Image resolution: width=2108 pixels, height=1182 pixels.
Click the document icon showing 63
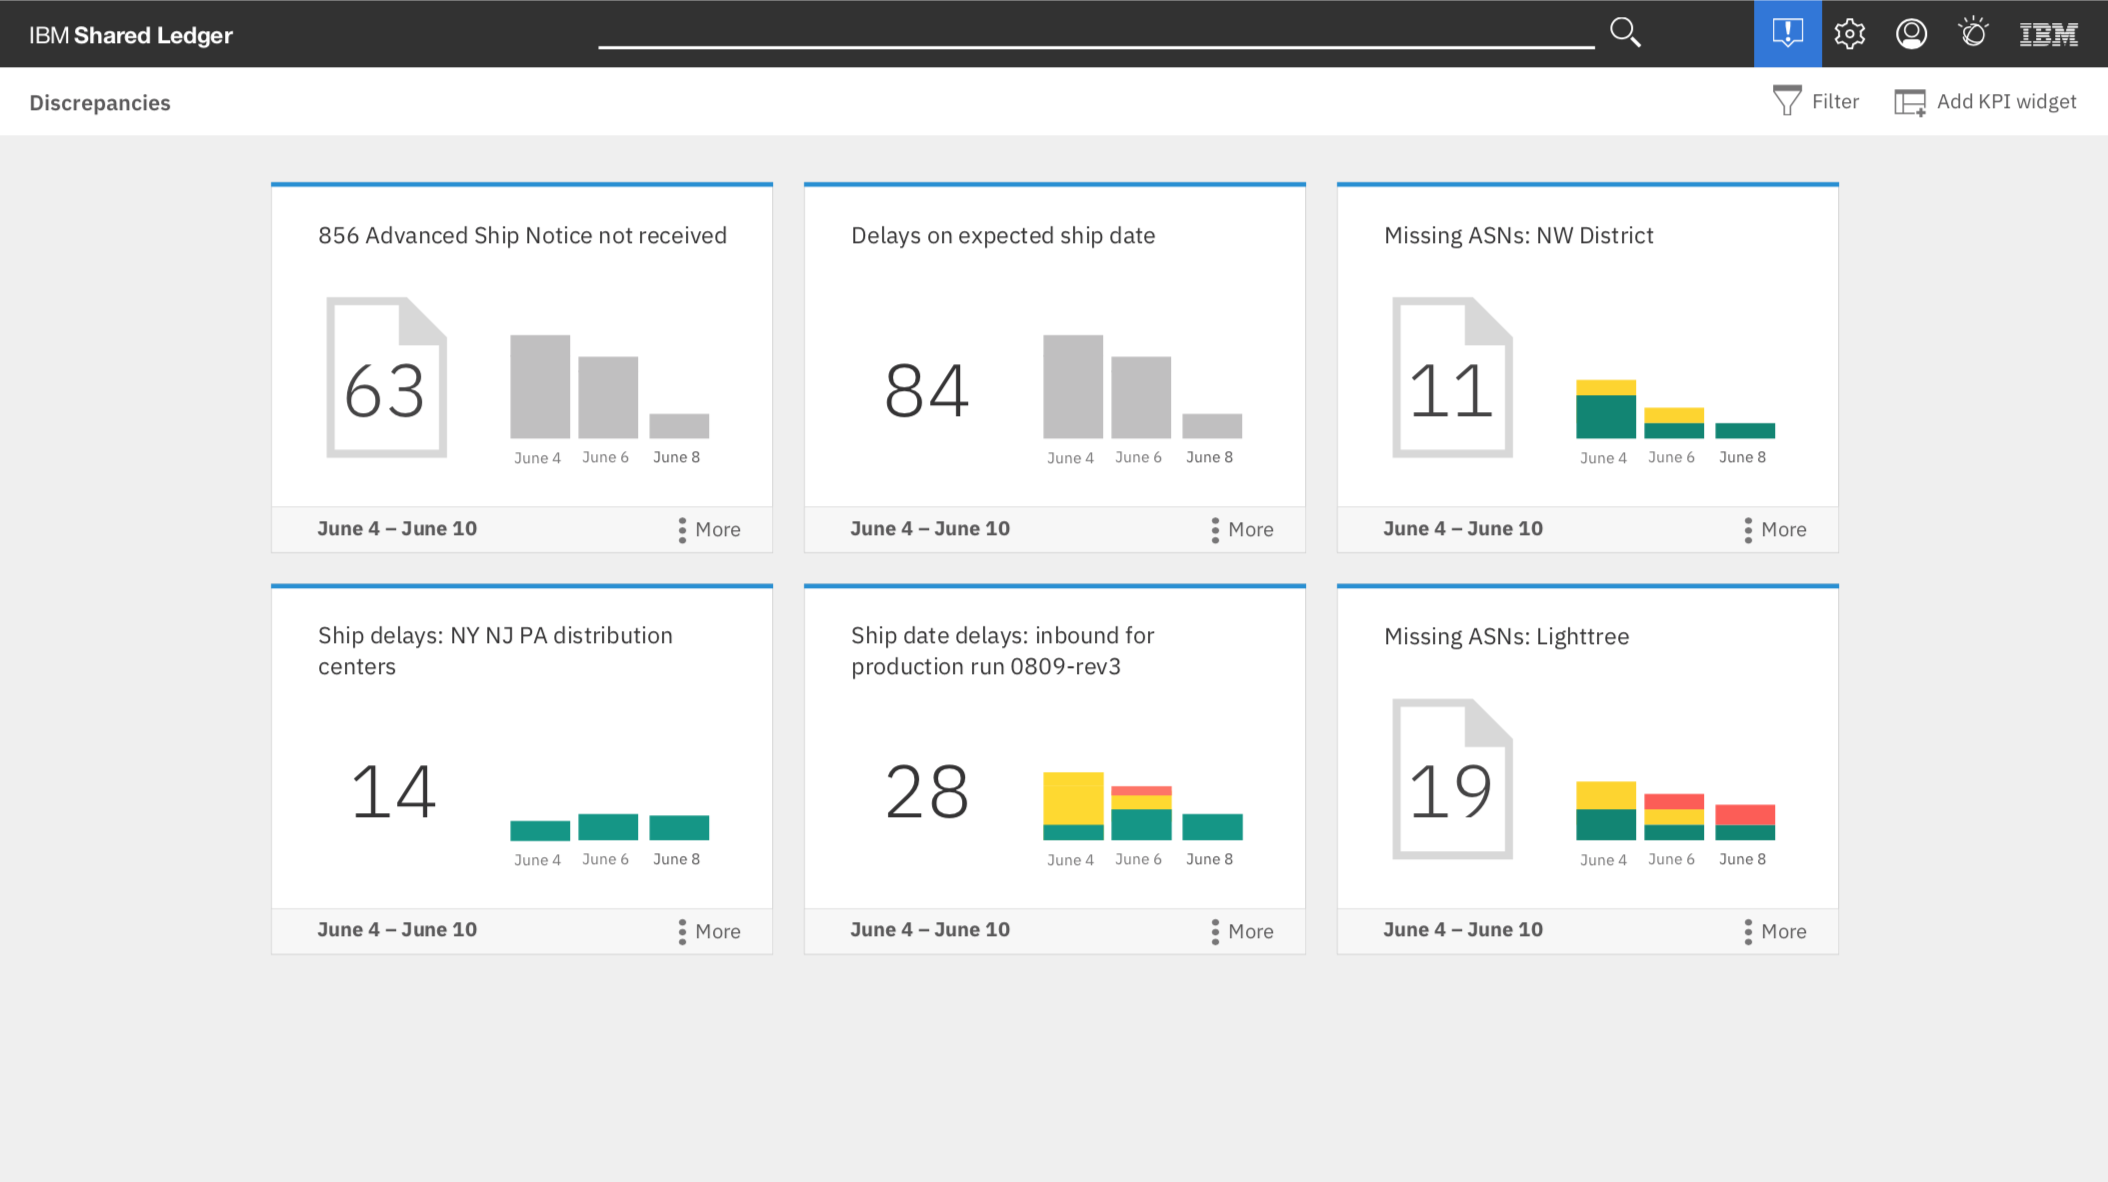[x=386, y=378]
